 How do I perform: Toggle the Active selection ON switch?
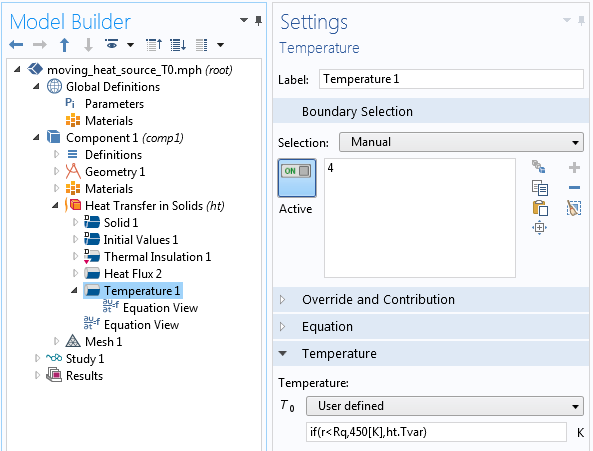(x=297, y=178)
